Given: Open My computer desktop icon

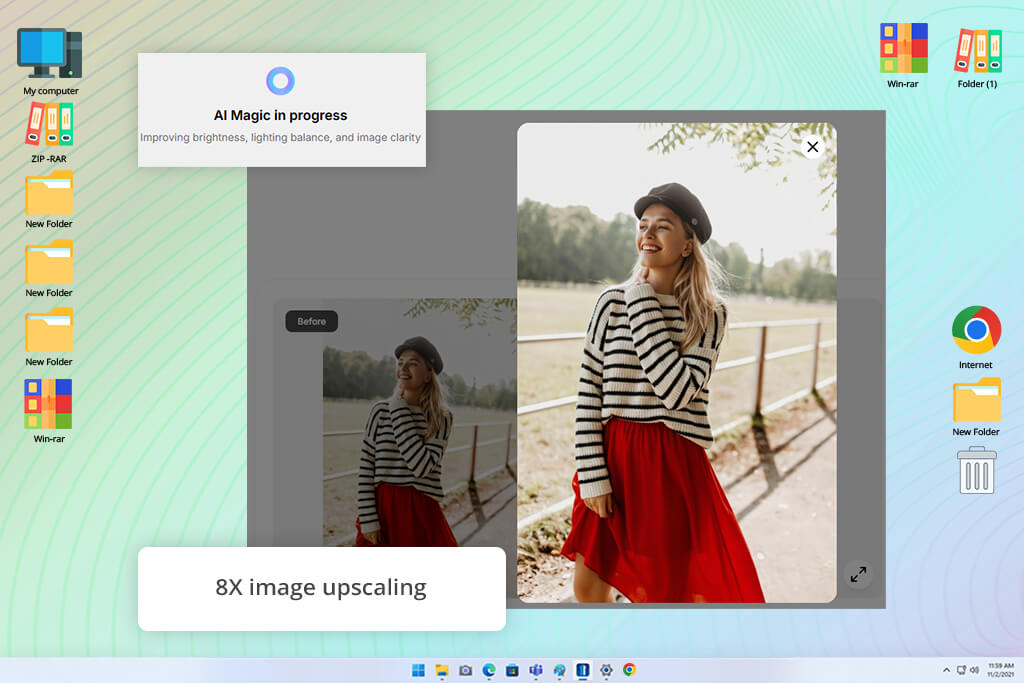Looking at the screenshot, I should pyautogui.click(x=50, y=61).
